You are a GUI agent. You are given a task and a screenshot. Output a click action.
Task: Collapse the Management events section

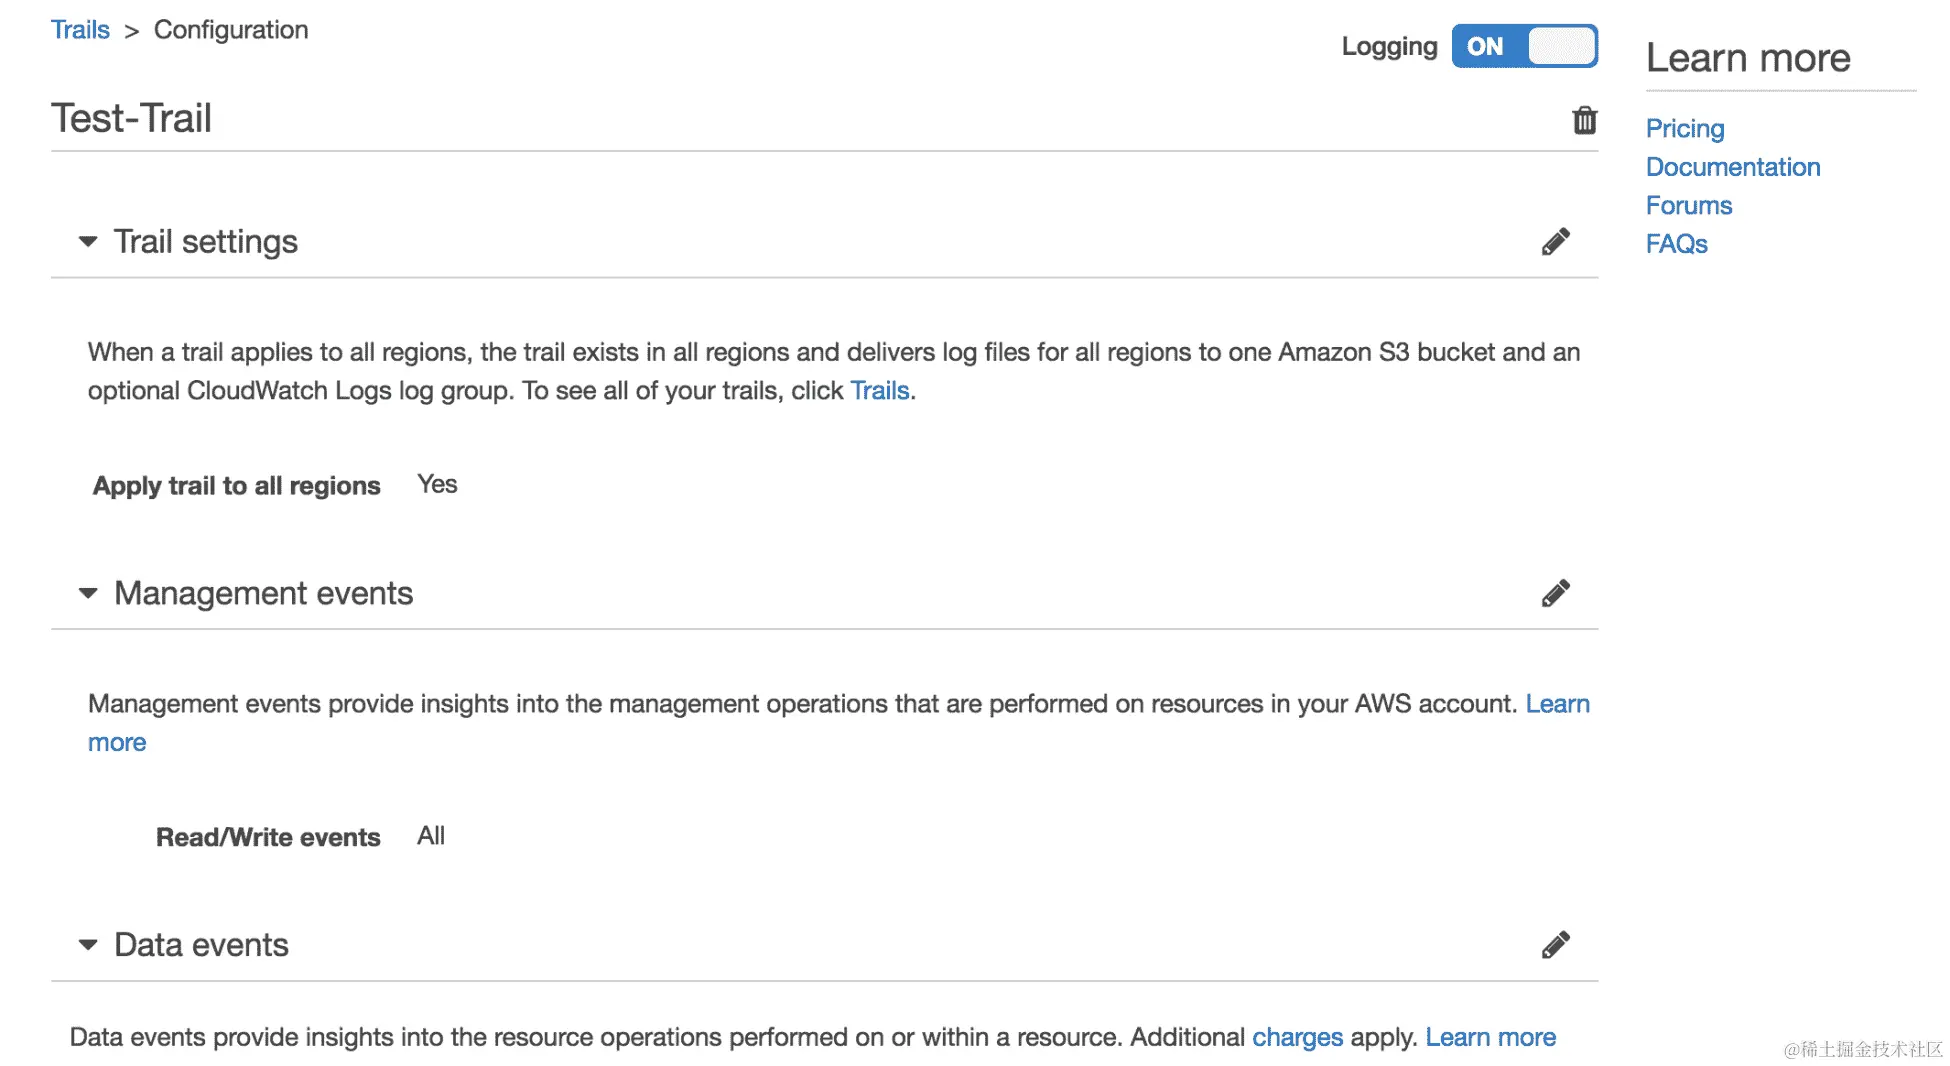(x=88, y=594)
